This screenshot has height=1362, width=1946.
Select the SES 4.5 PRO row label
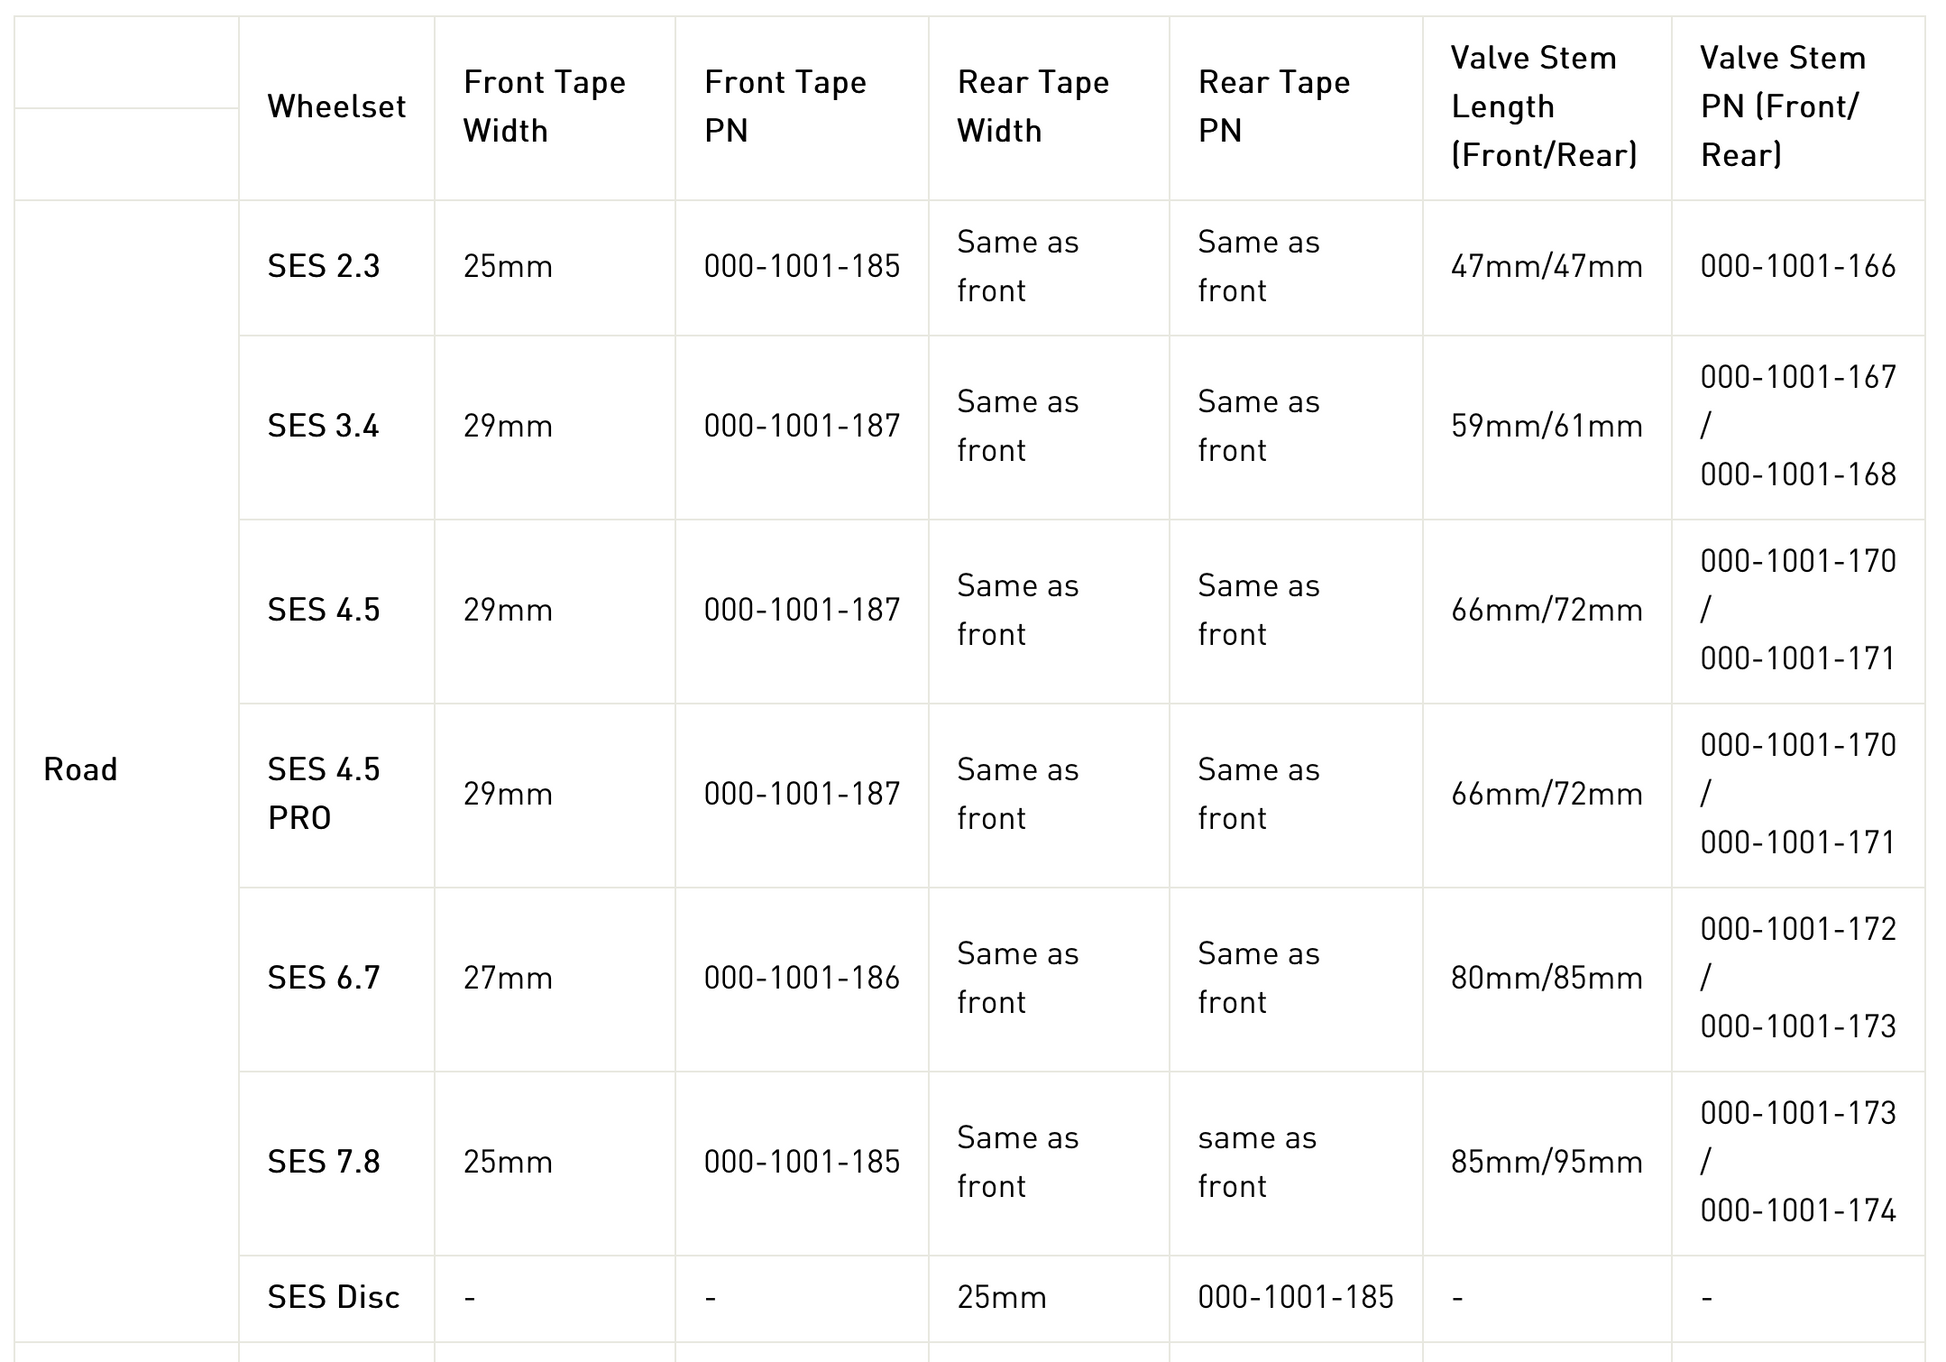(324, 794)
